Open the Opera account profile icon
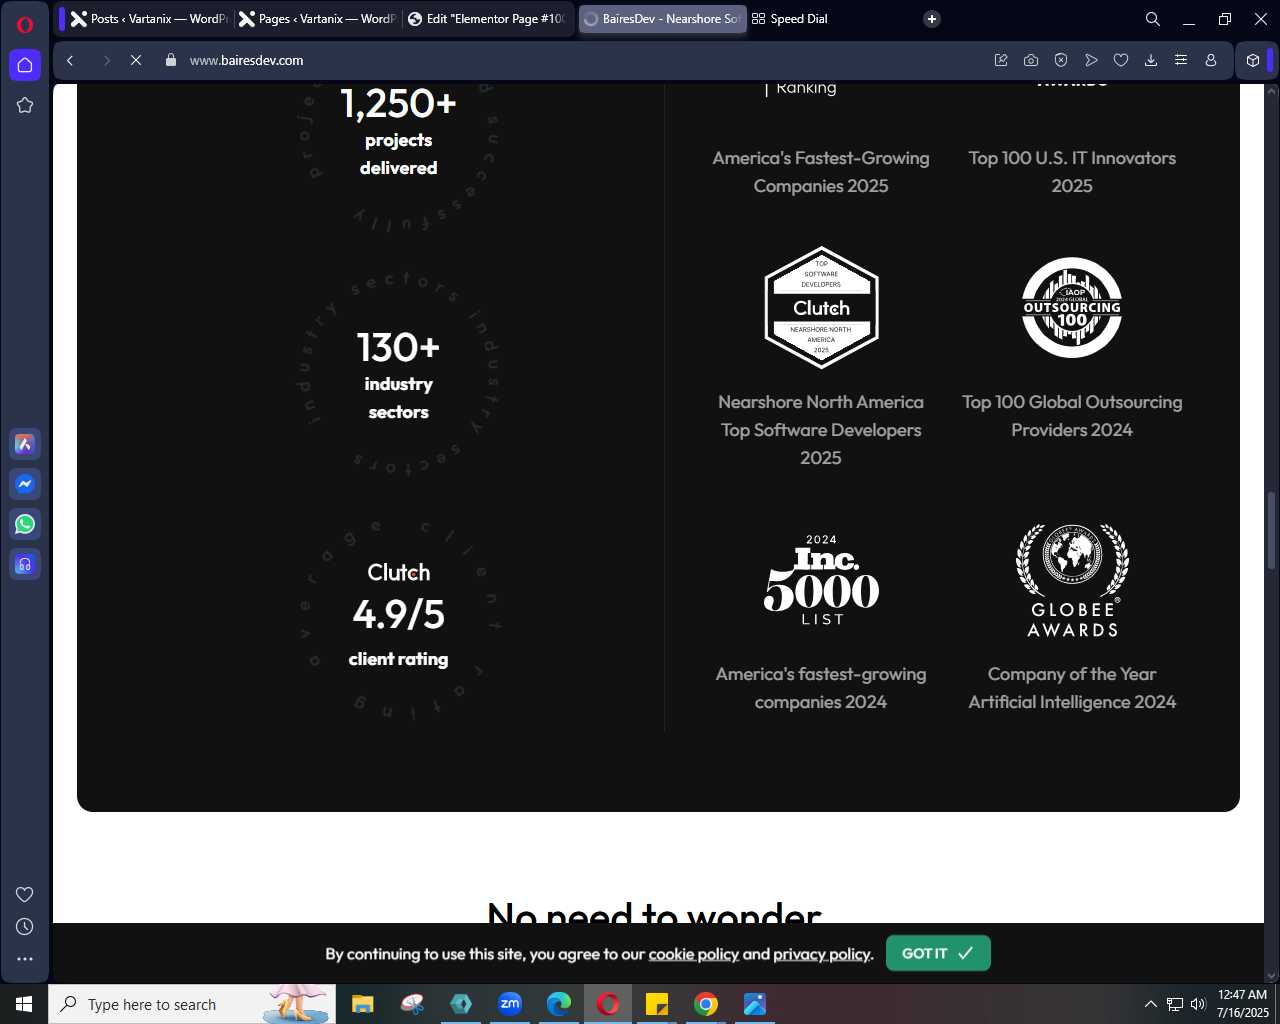The height and width of the screenshot is (1024, 1280). [1211, 60]
